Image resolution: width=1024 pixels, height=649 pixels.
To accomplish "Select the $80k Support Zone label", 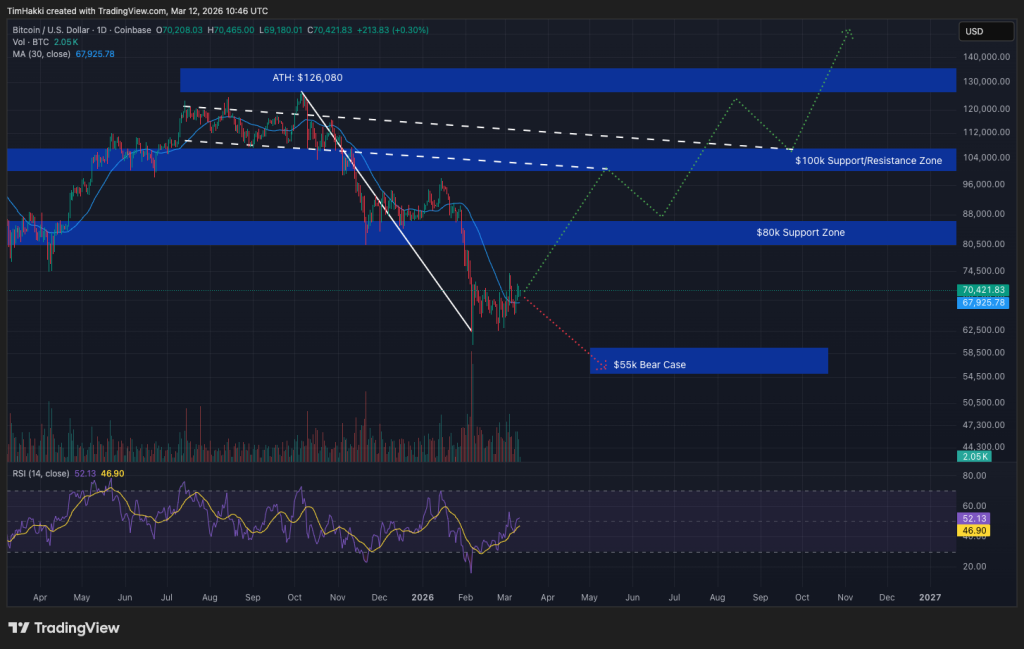I will pos(800,233).
